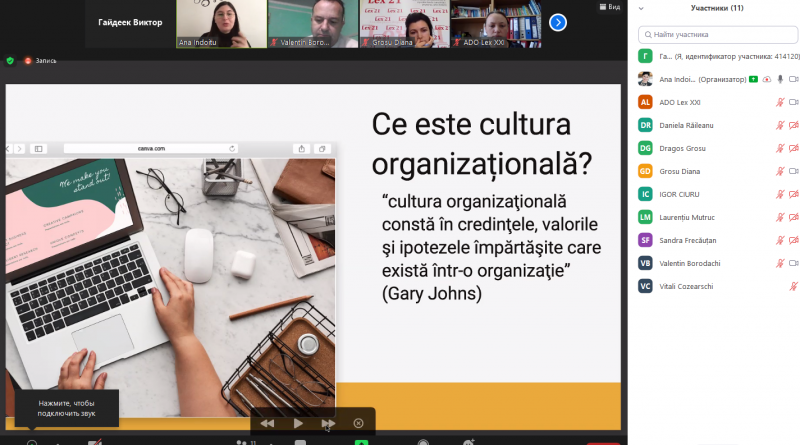800x445 pixels.
Task: Click microphone icon next to Ana Indoitu
Action: pos(779,79)
